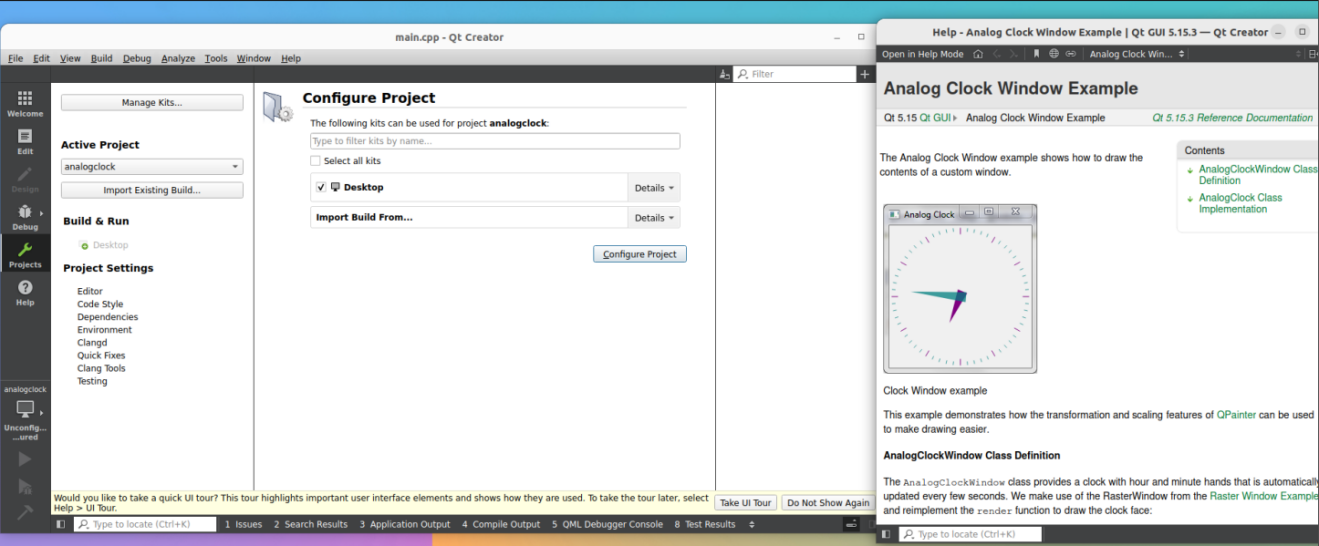
Task: Click the Configure Project folder icon
Action: coord(277,107)
